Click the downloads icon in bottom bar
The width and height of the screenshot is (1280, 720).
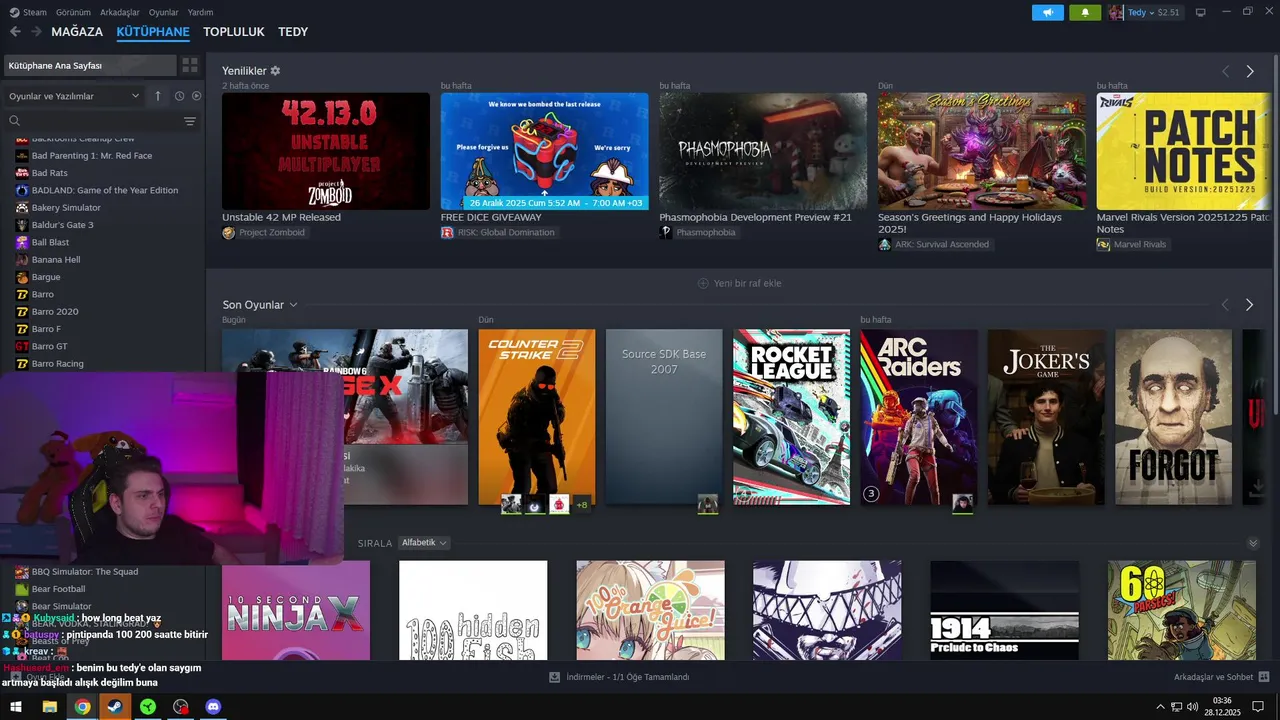(554, 677)
